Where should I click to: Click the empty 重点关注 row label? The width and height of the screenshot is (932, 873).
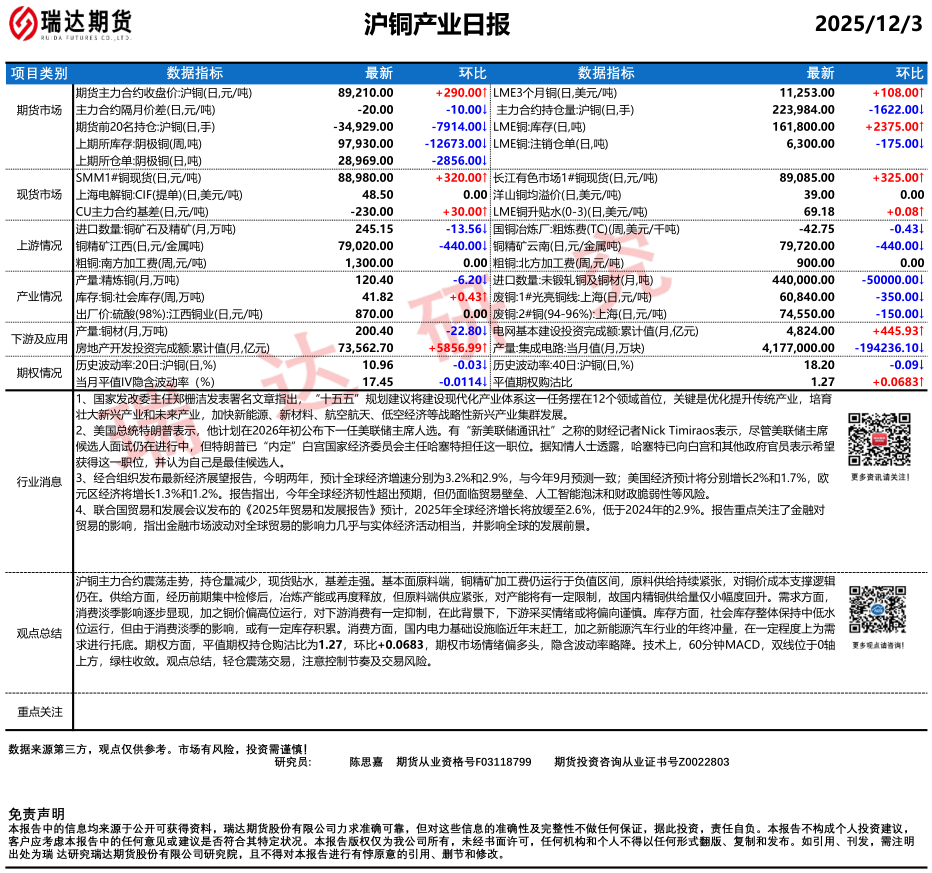tap(39, 711)
